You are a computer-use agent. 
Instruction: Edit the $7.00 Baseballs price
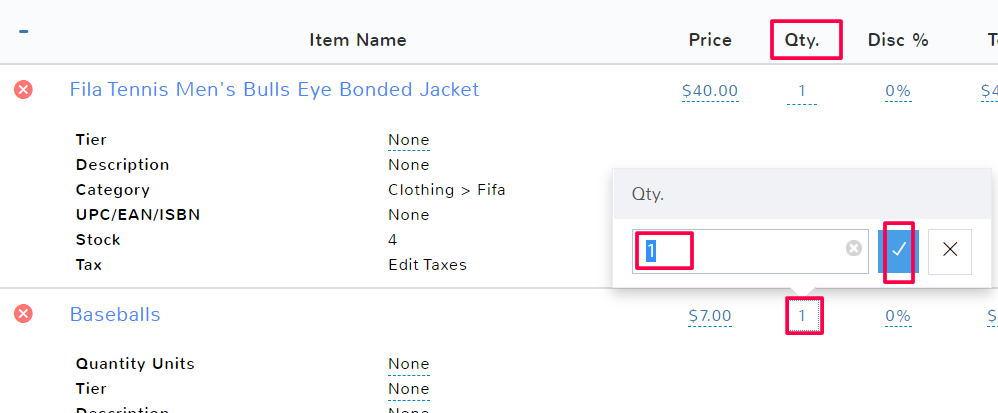(710, 317)
